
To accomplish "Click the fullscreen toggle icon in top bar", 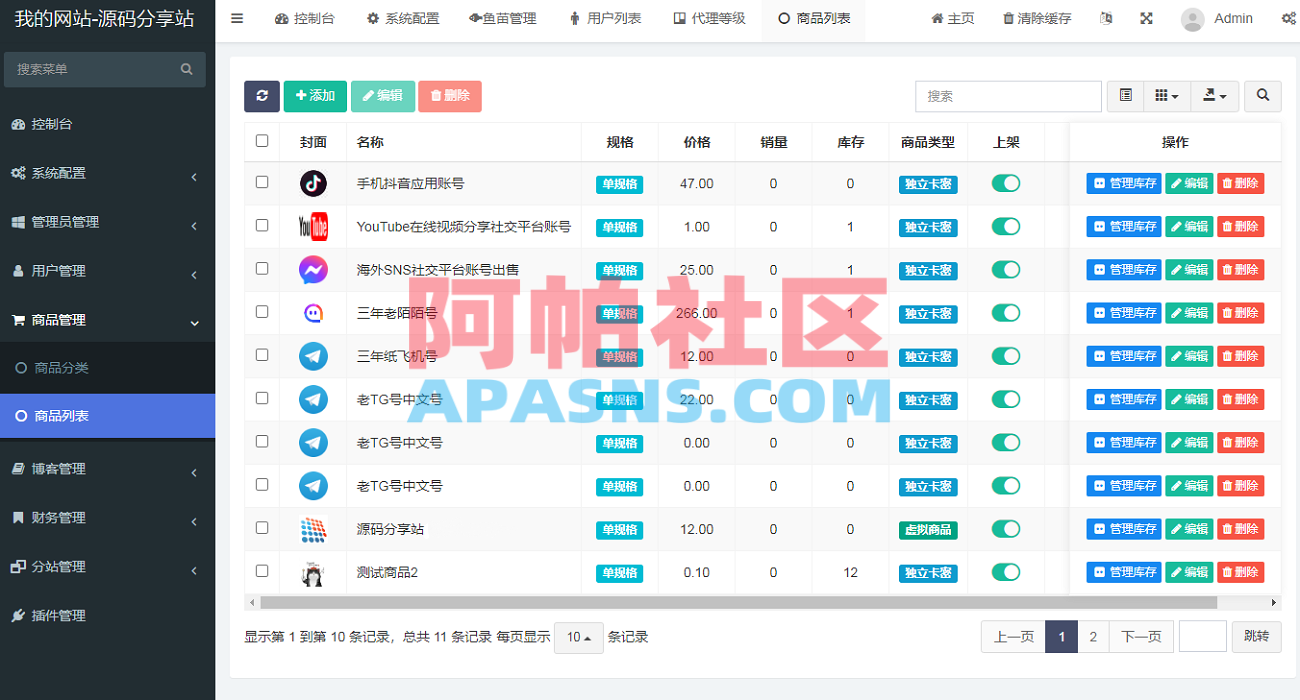I will (x=1145, y=18).
